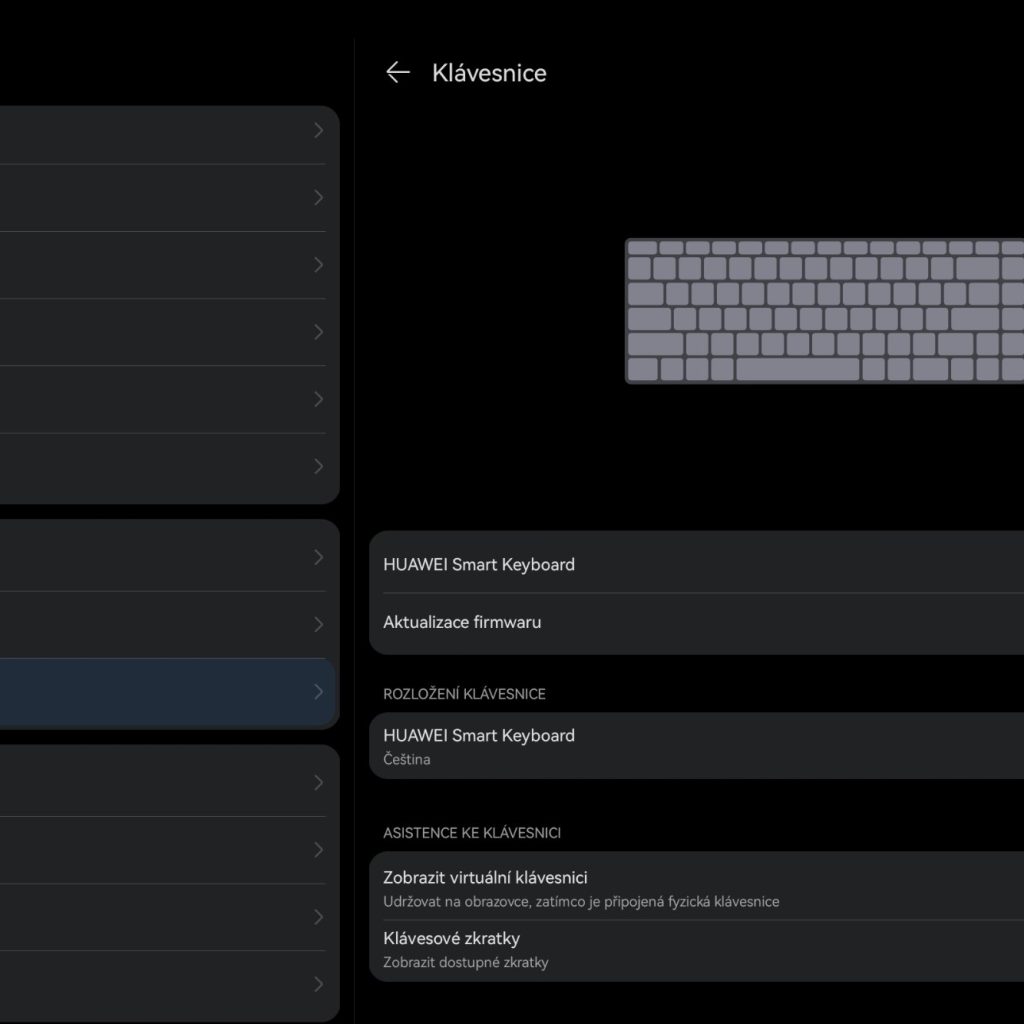This screenshot has width=1024, height=1024.
Task: Click the chevron of the second row in the top sidebar group
Action: [318, 198]
